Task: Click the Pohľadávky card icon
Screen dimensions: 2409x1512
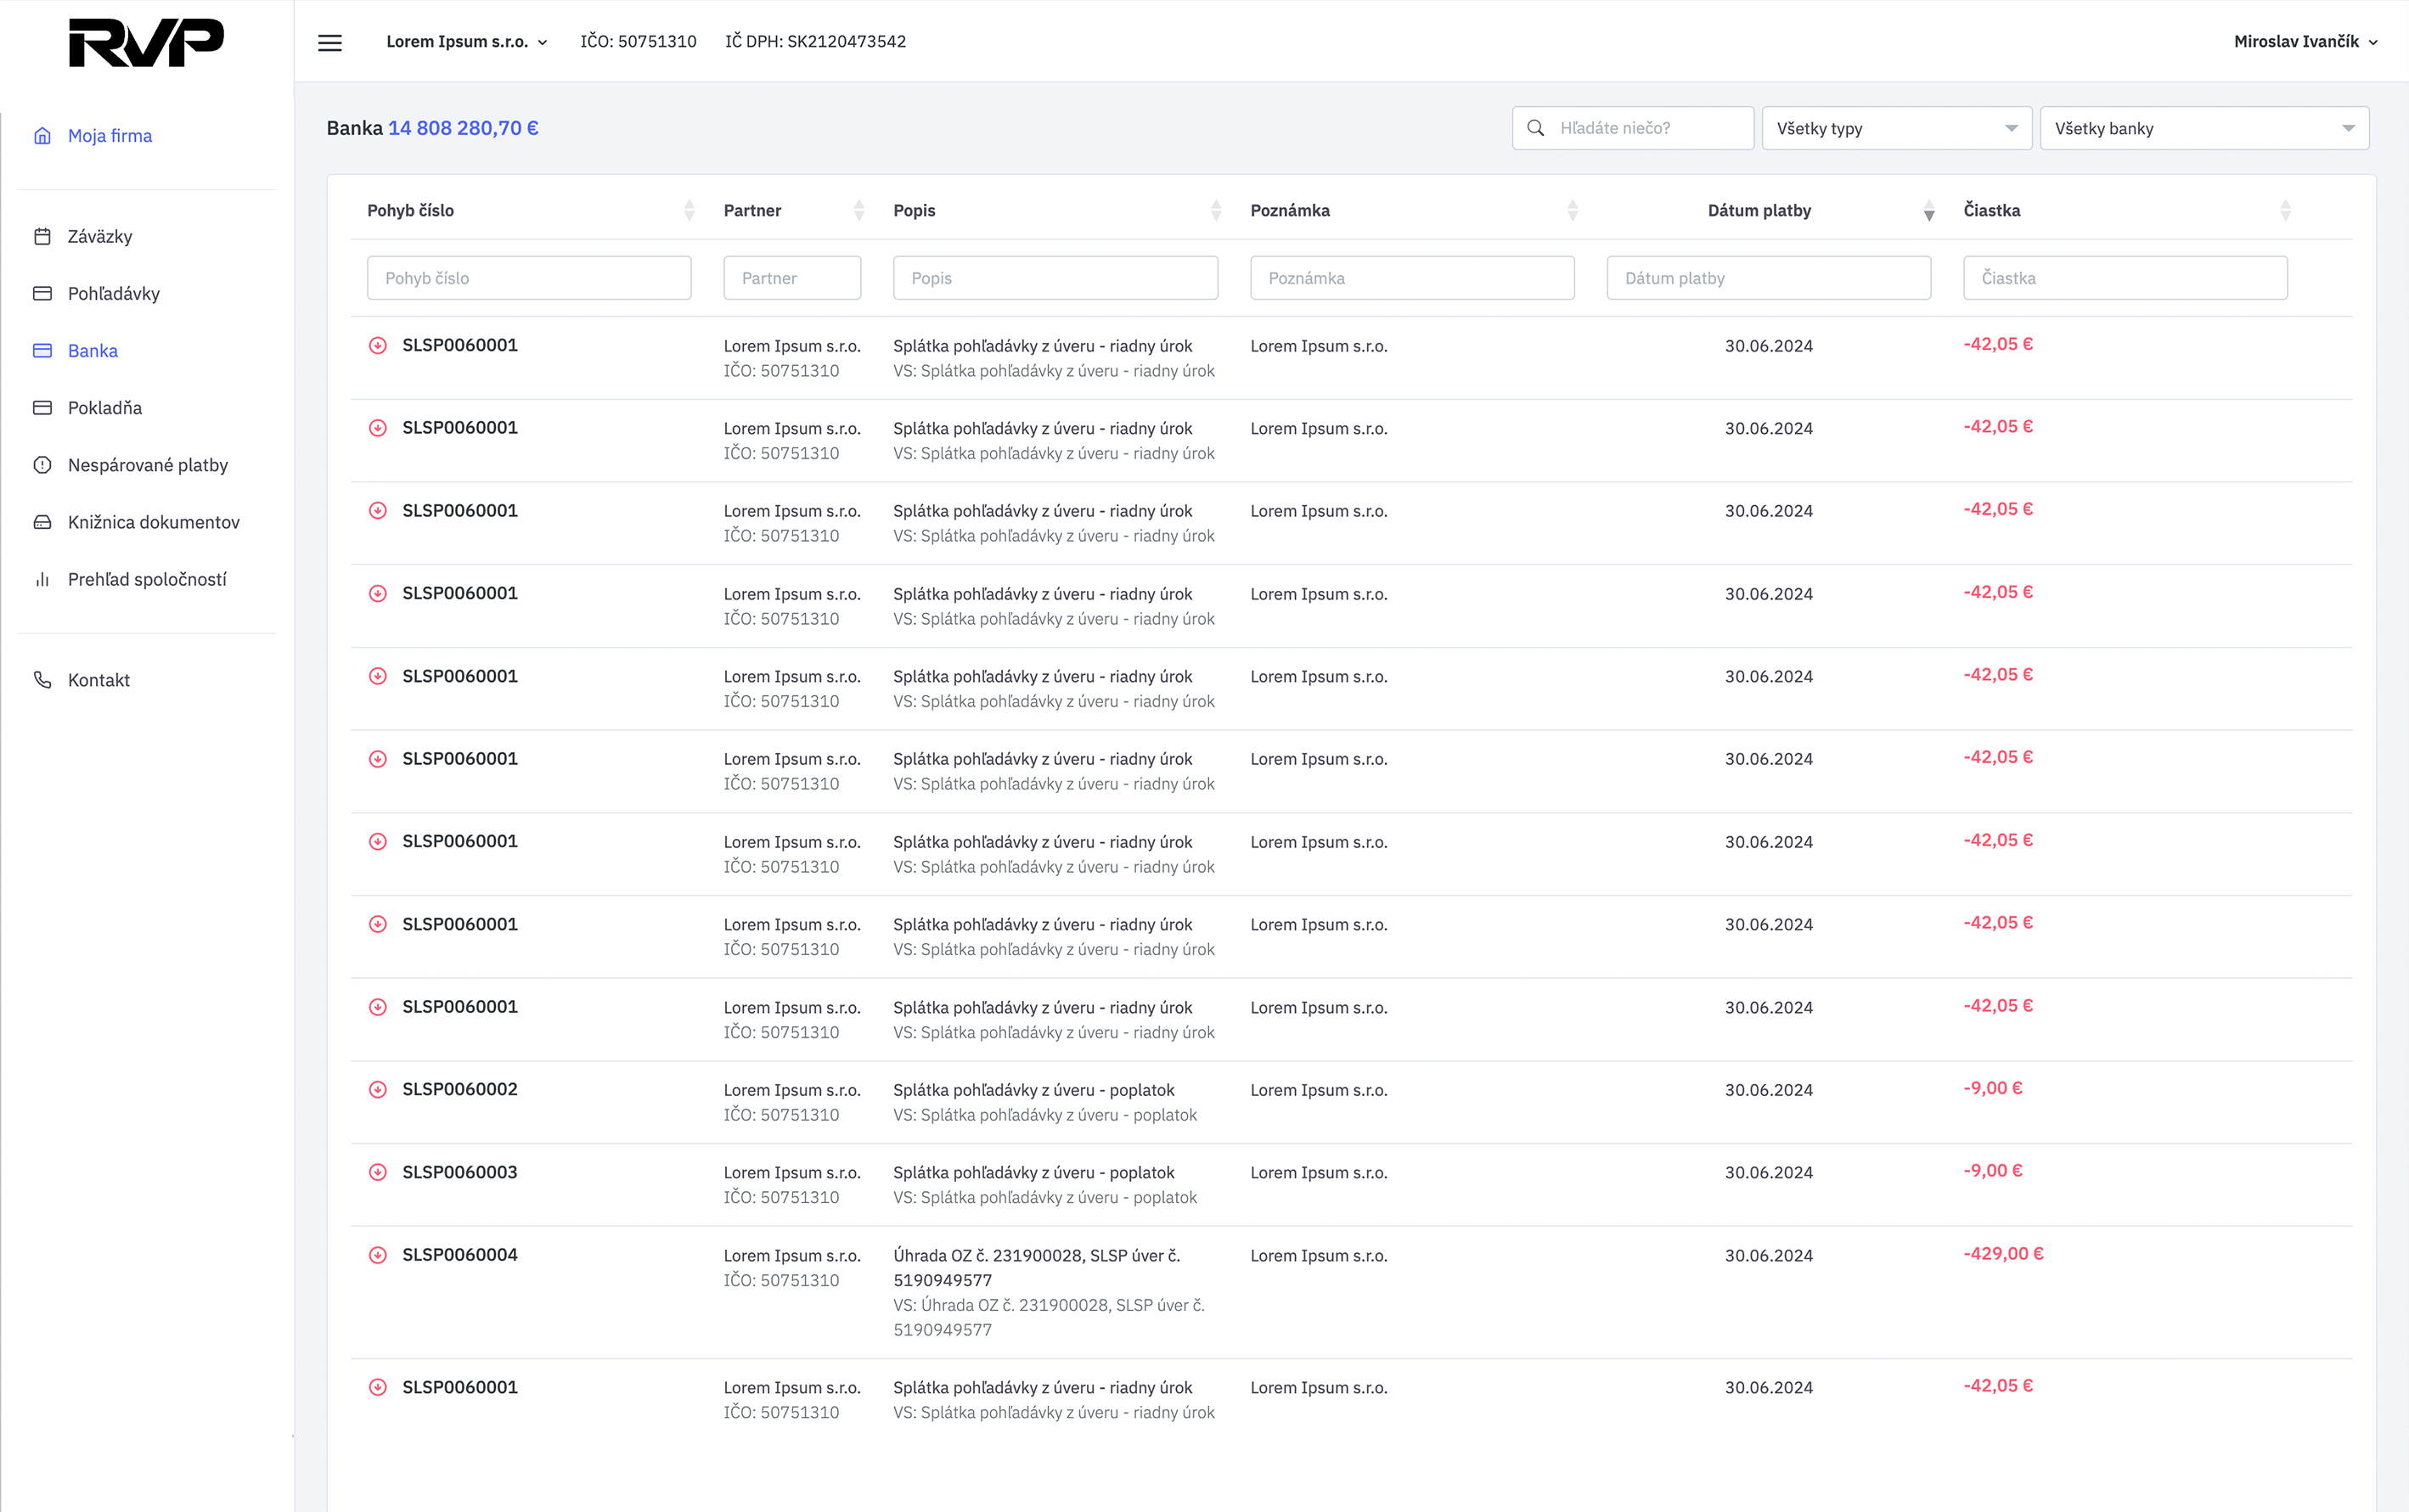Action: coord(42,294)
